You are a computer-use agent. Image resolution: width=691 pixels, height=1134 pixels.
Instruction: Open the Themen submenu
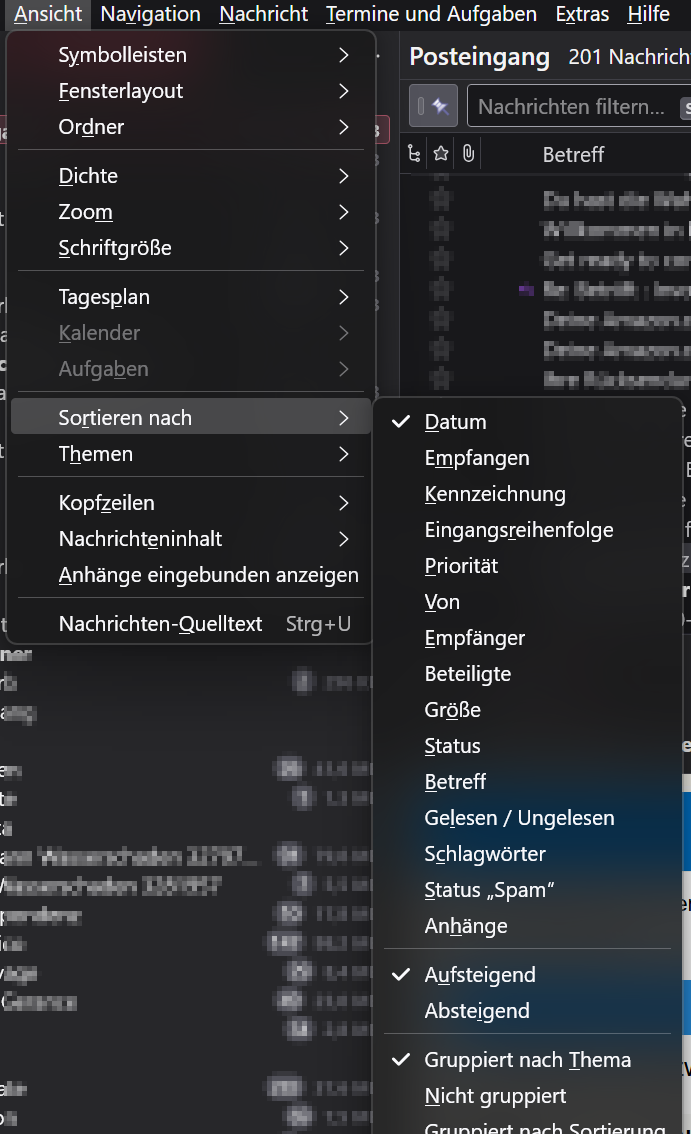190,454
